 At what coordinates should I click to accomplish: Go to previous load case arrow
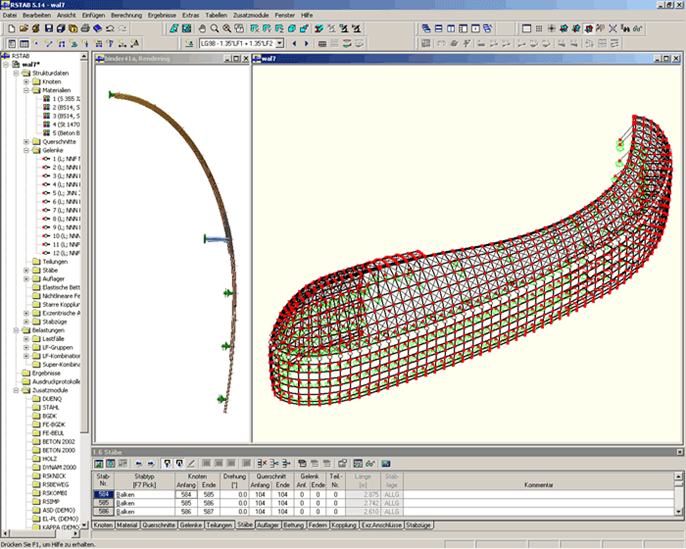[x=294, y=43]
